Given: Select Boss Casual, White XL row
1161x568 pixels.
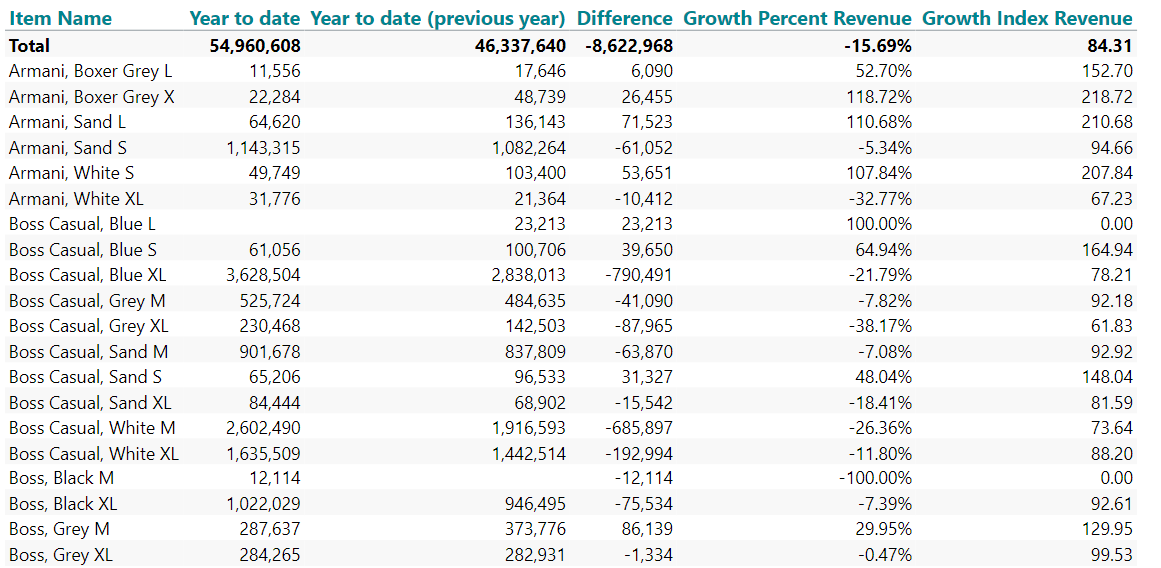Looking at the screenshot, I should pyautogui.click(x=93, y=453).
